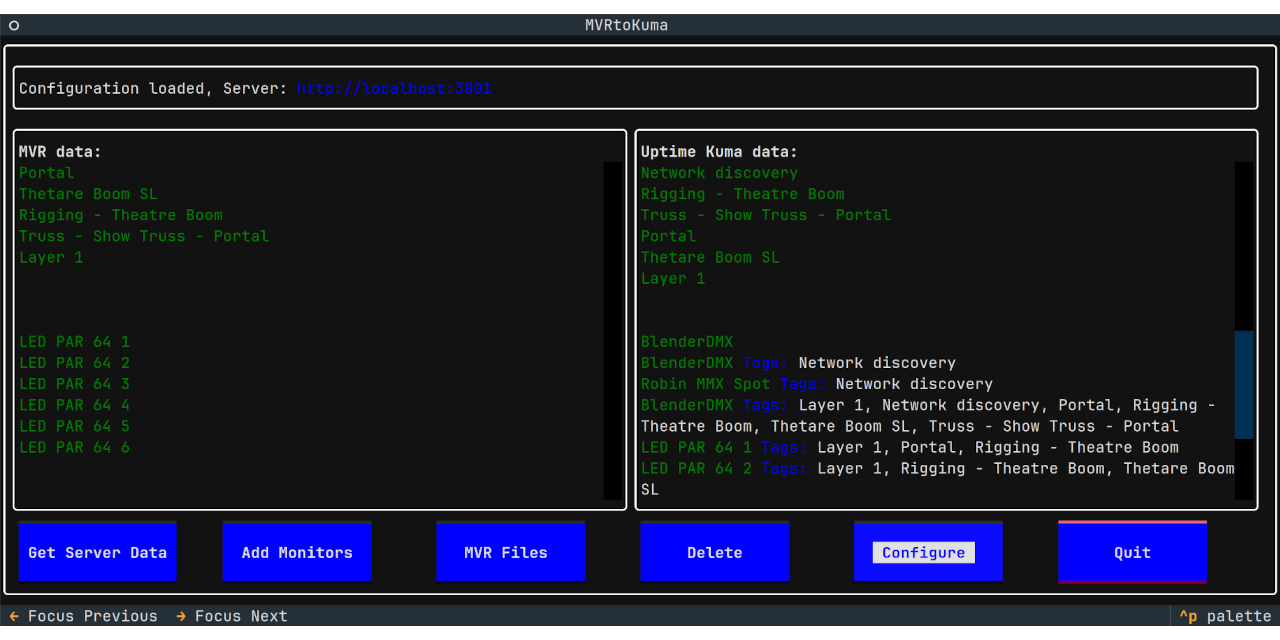Click Focus Next in footer

click(x=240, y=616)
